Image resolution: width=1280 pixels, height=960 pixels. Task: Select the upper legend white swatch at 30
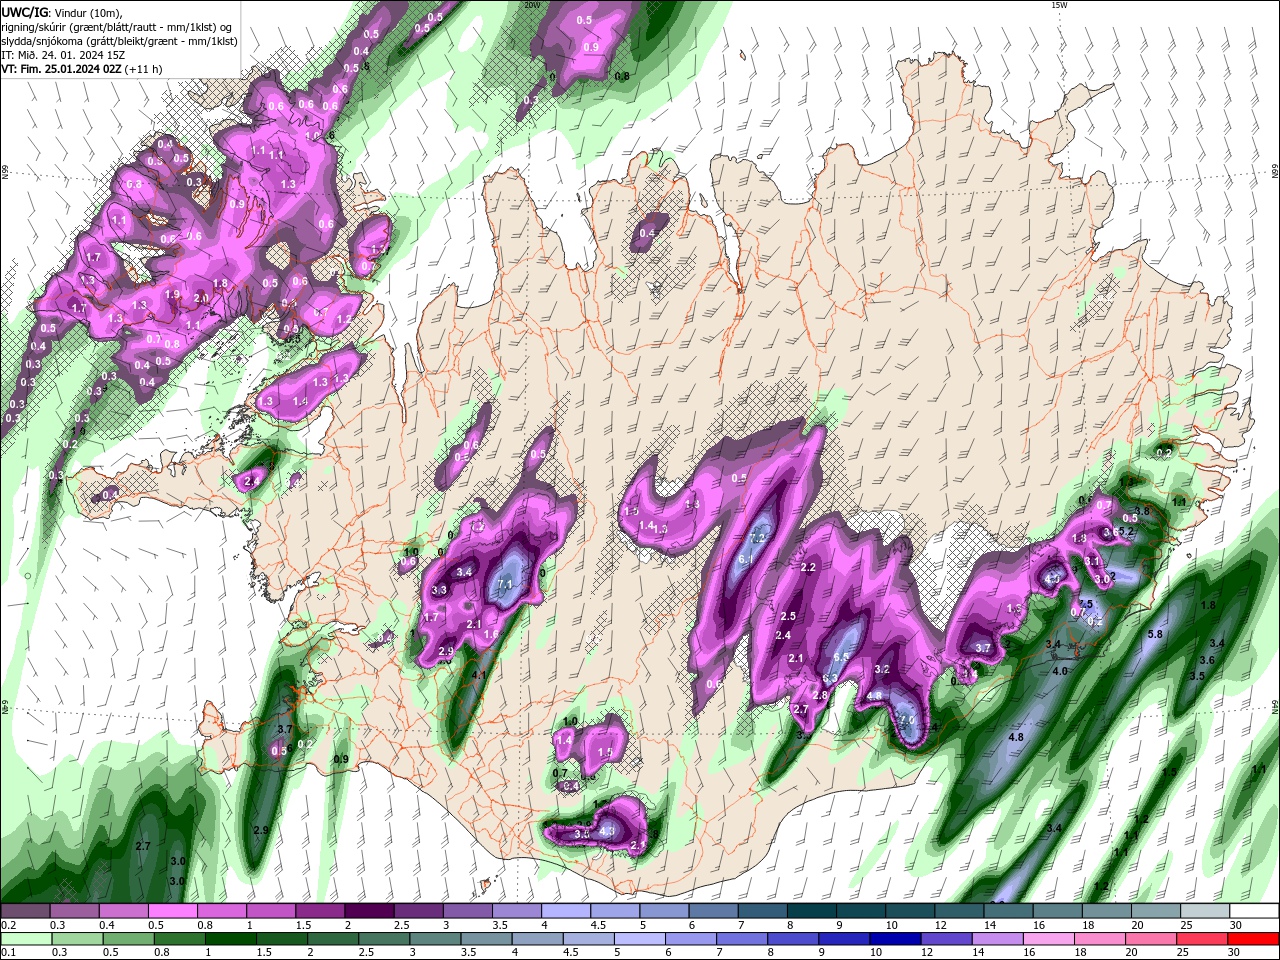tap(1254, 911)
